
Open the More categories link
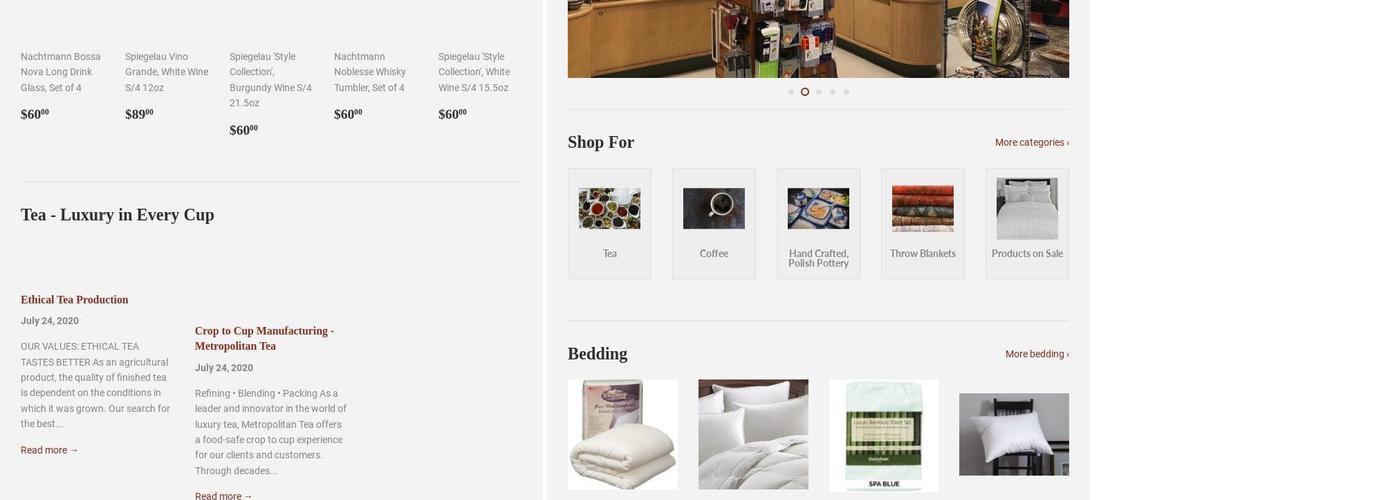tap(1032, 143)
